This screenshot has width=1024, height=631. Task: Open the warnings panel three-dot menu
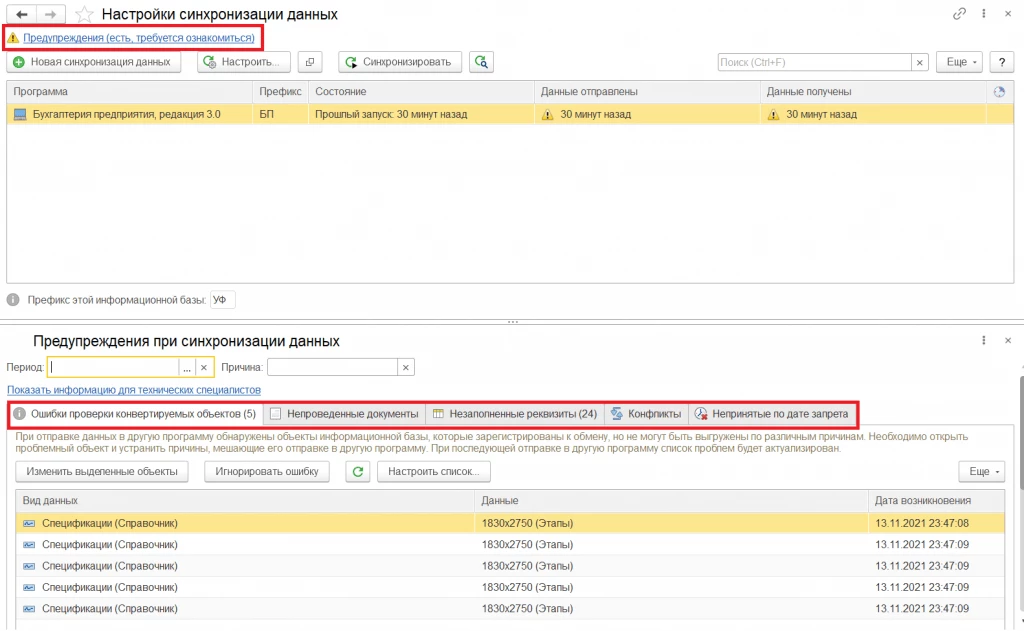pos(984,340)
